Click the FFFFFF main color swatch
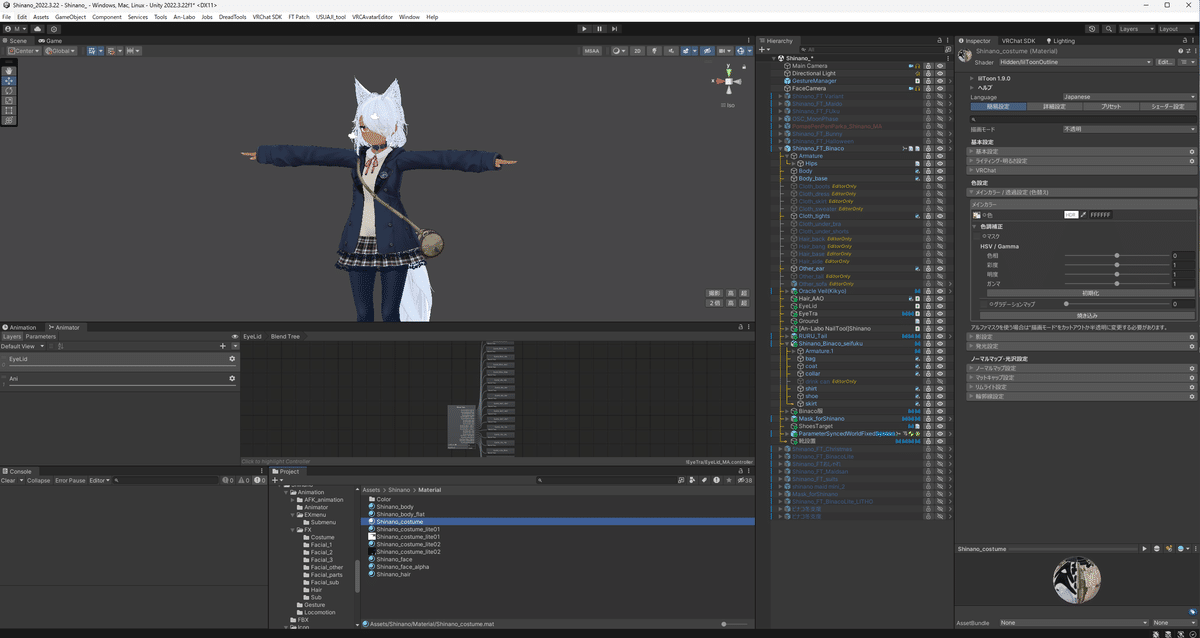1200x638 pixels. [x=1101, y=214]
